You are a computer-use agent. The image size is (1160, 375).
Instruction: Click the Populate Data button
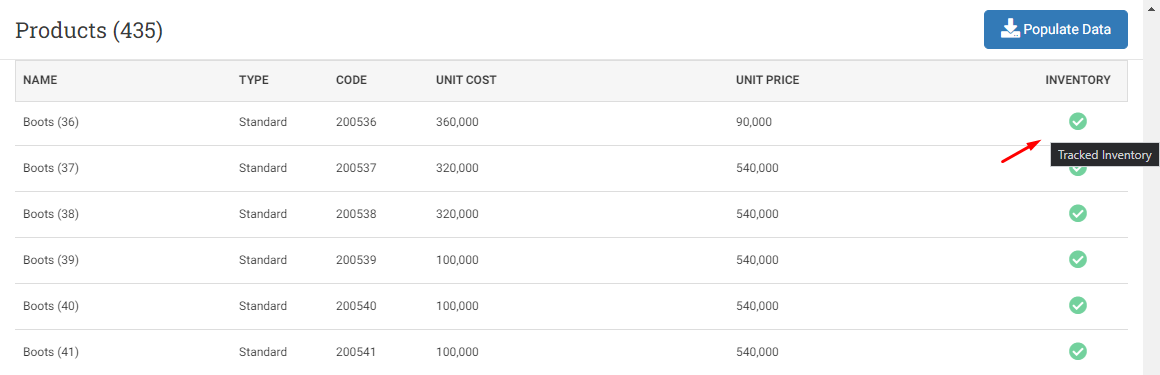pos(1056,30)
